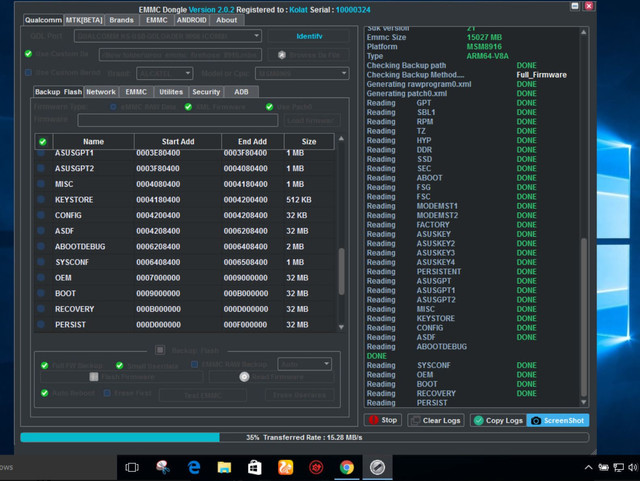Click the Browse Da File cube icon
Screen dimensions: 640x481
[x=282, y=55]
